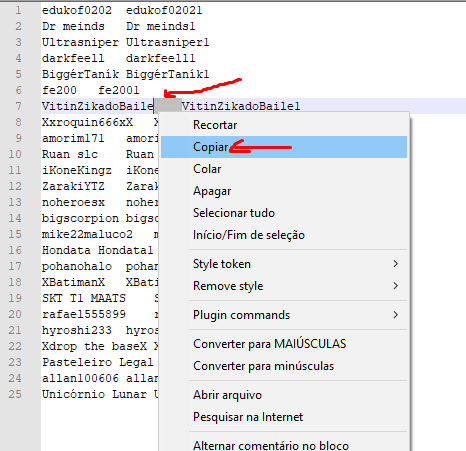Click text bigscorpion on line 14
The height and width of the screenshot is (451, 466).
[80, 218]
